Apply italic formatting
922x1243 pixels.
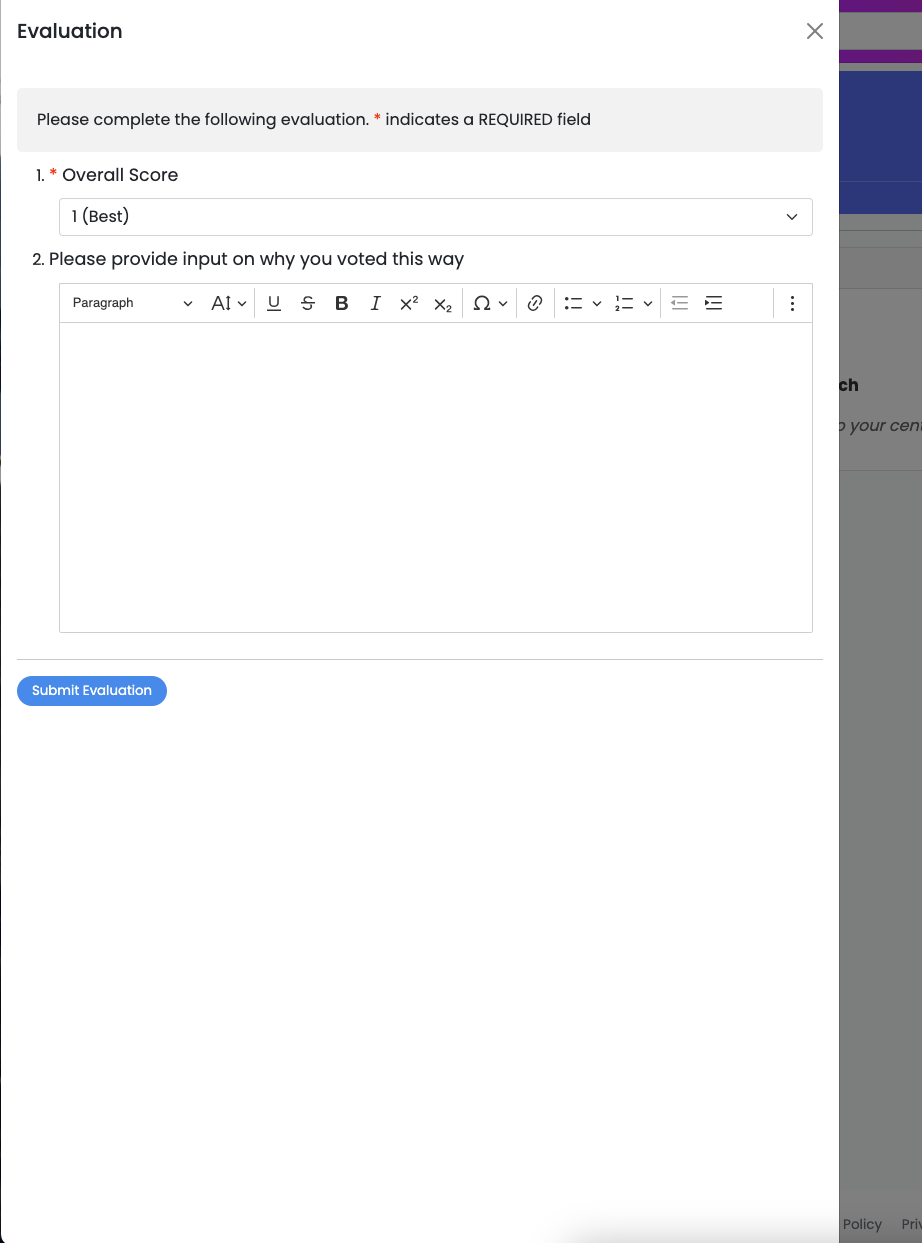[375, 303]
